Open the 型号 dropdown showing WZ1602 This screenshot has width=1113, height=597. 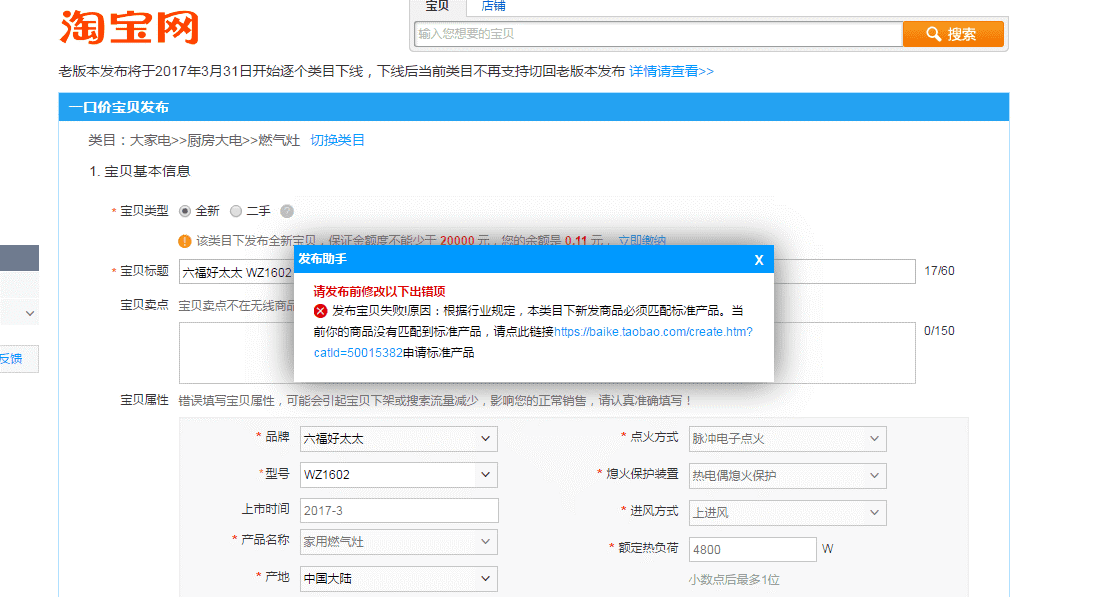pos(398,474)
